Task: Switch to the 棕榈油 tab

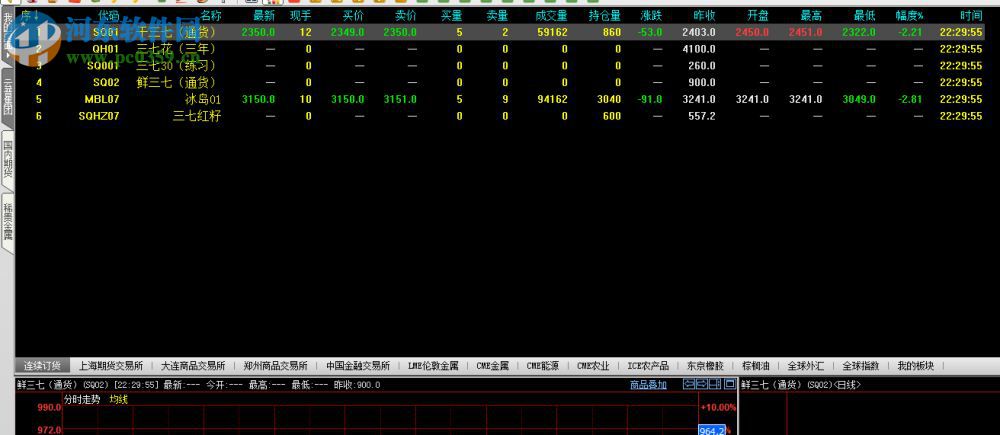Action: (x=756, y=366)
